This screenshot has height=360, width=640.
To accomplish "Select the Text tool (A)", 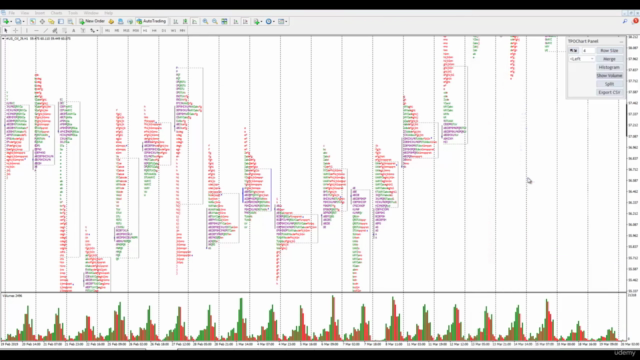I will (x=73, y=31).
